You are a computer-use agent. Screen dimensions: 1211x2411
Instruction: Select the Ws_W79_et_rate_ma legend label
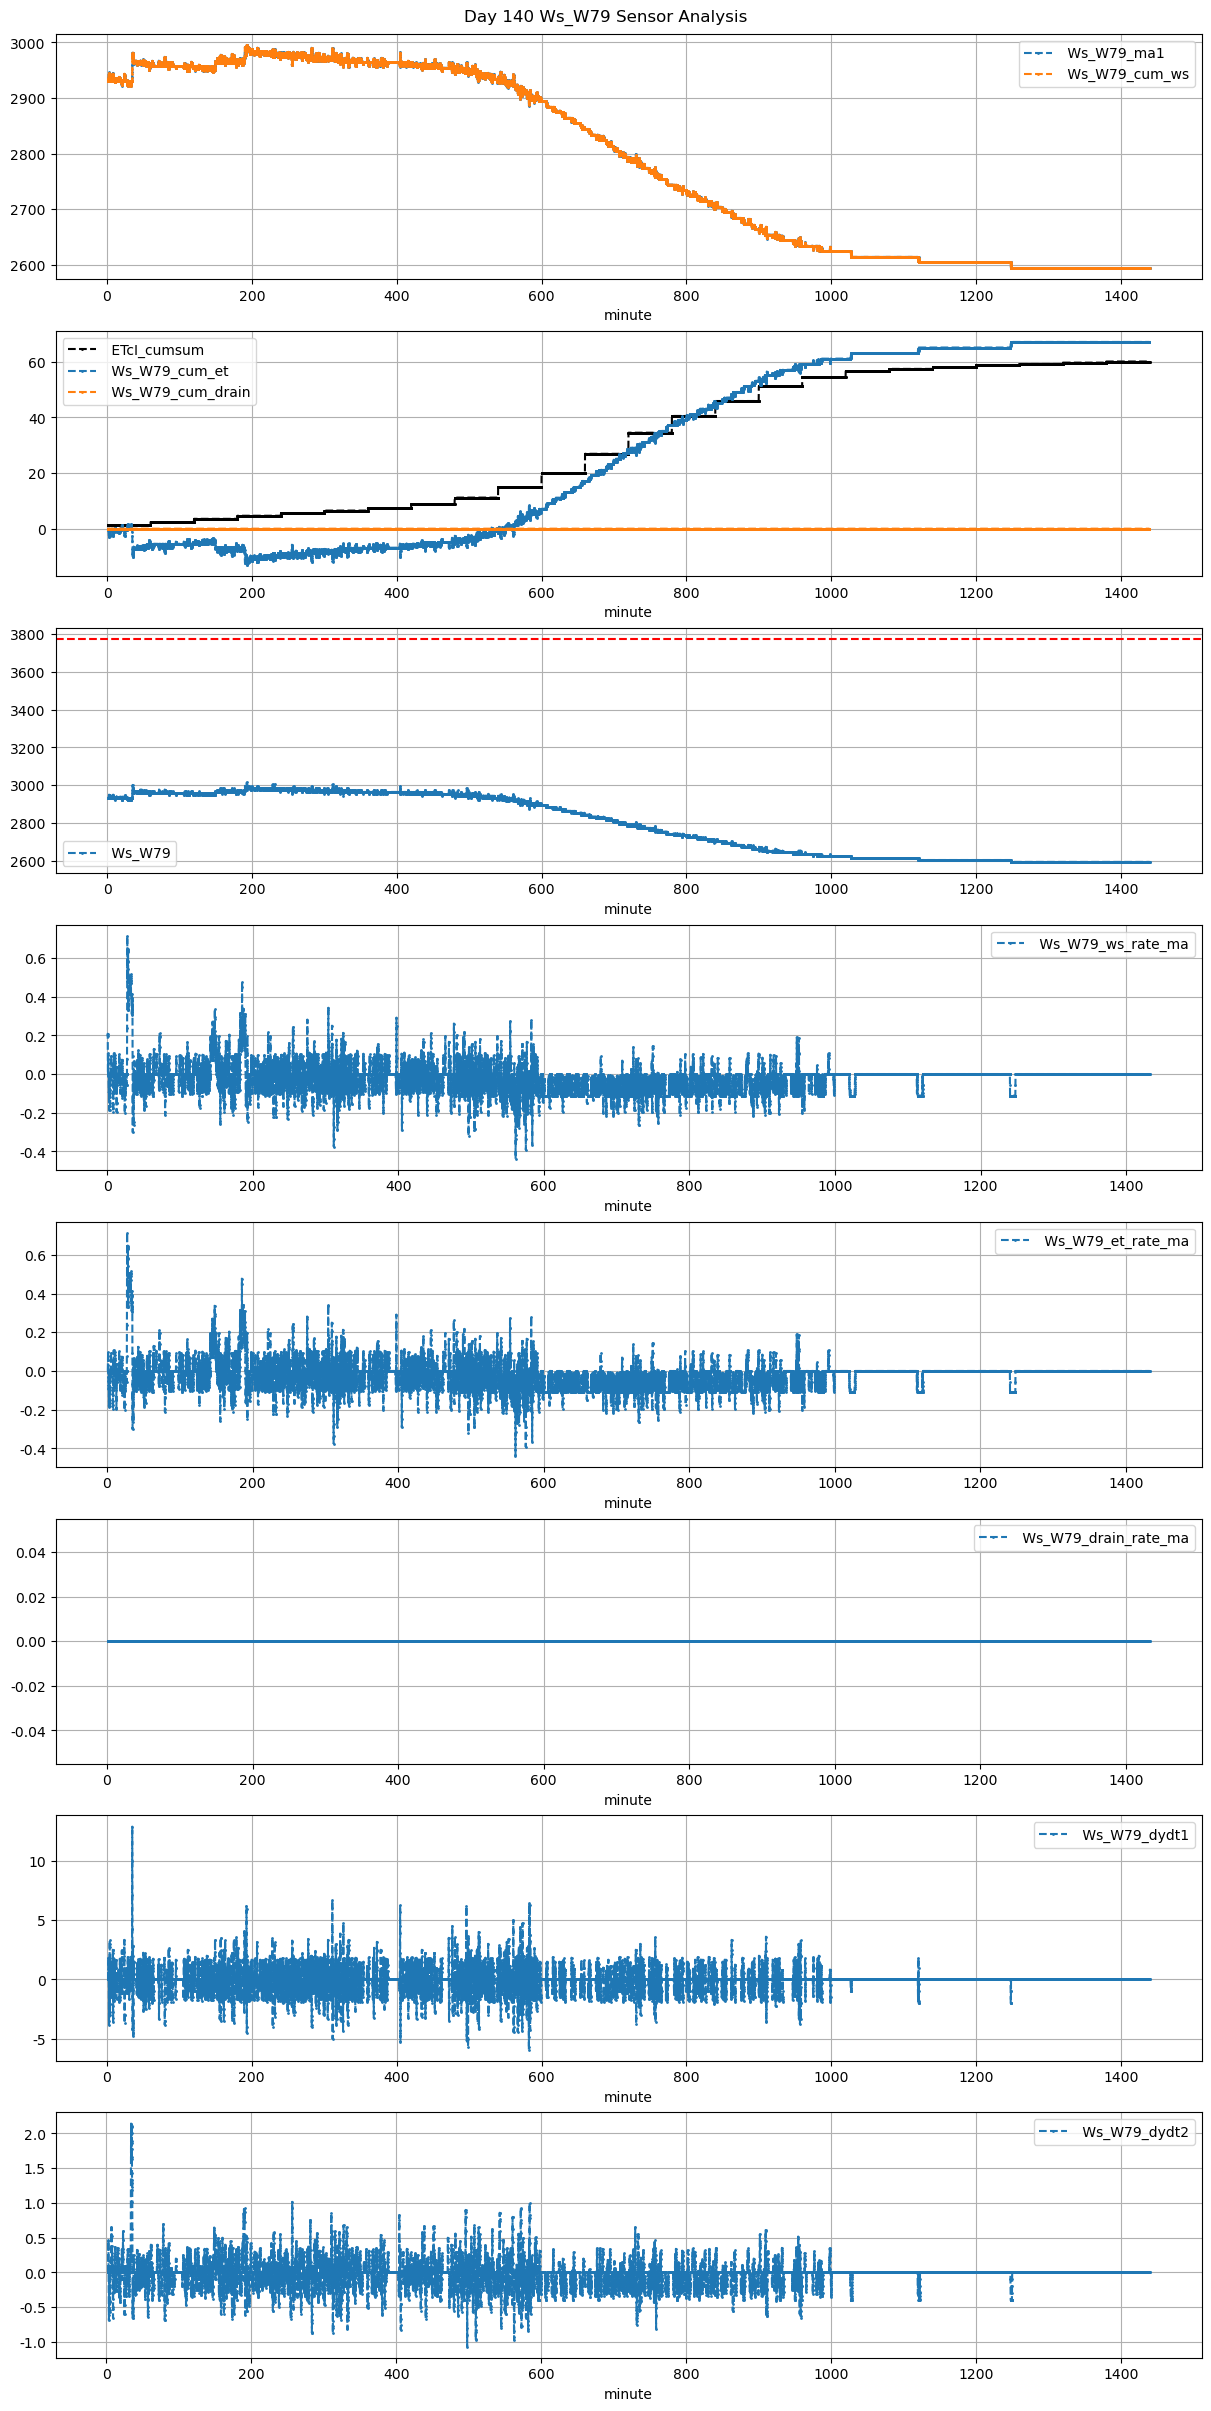click(1116, 1241)
